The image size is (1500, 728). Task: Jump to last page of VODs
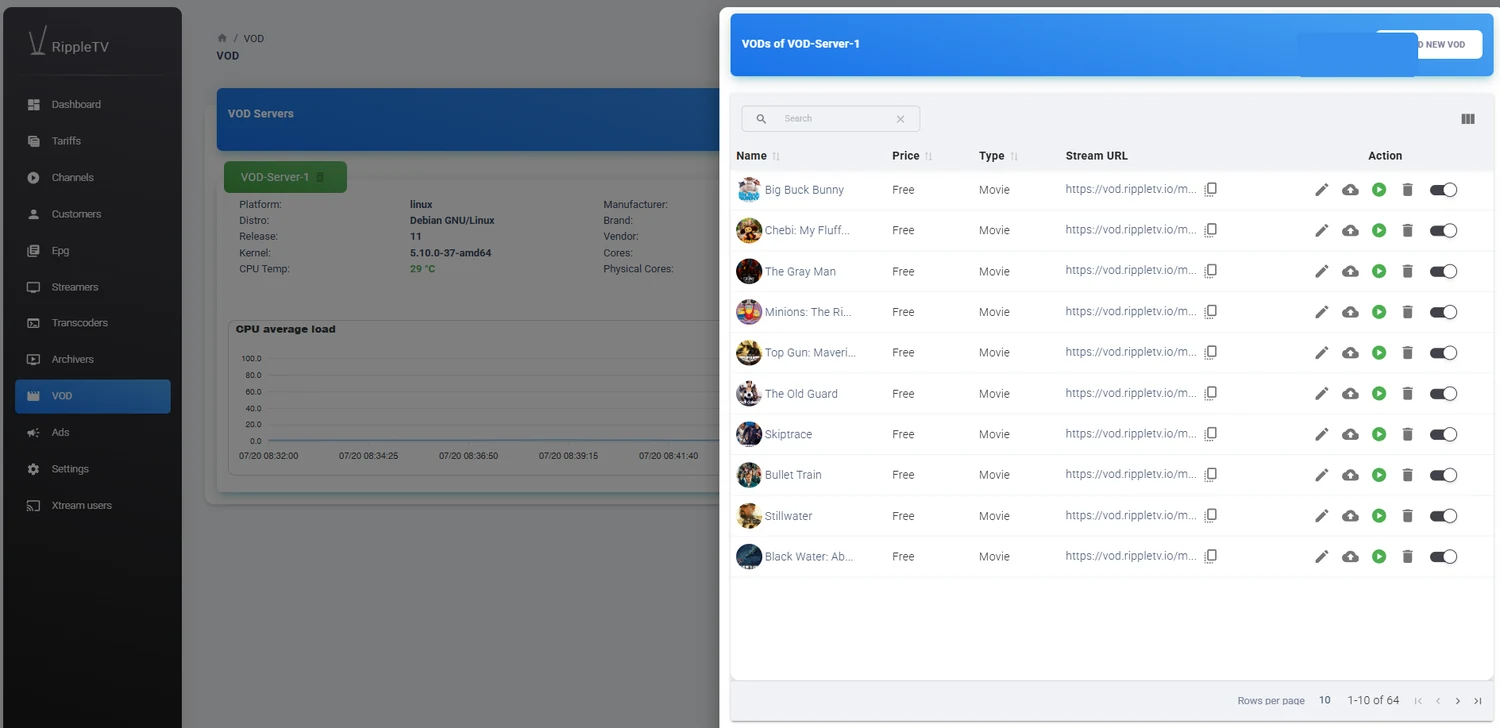[1478, 701]
